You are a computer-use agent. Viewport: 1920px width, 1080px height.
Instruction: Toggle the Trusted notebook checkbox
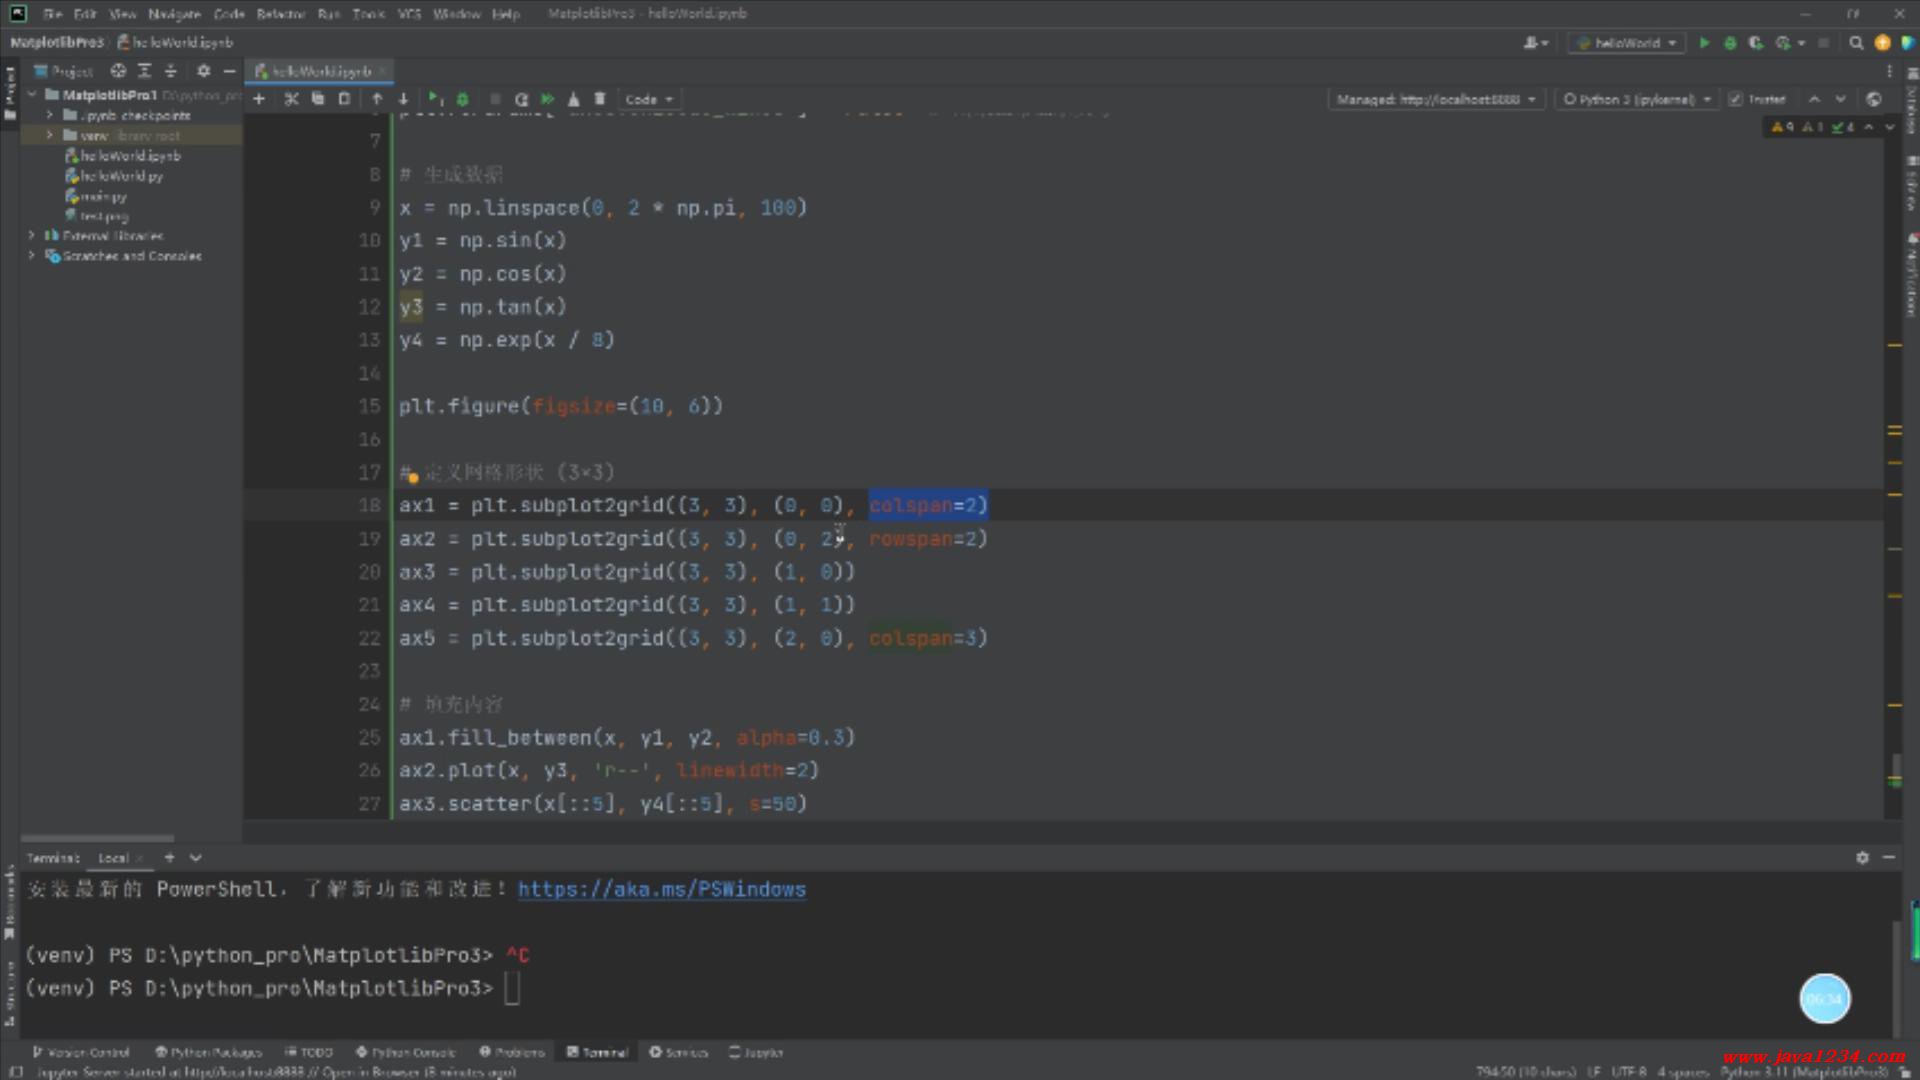[x=1736, y=99]
